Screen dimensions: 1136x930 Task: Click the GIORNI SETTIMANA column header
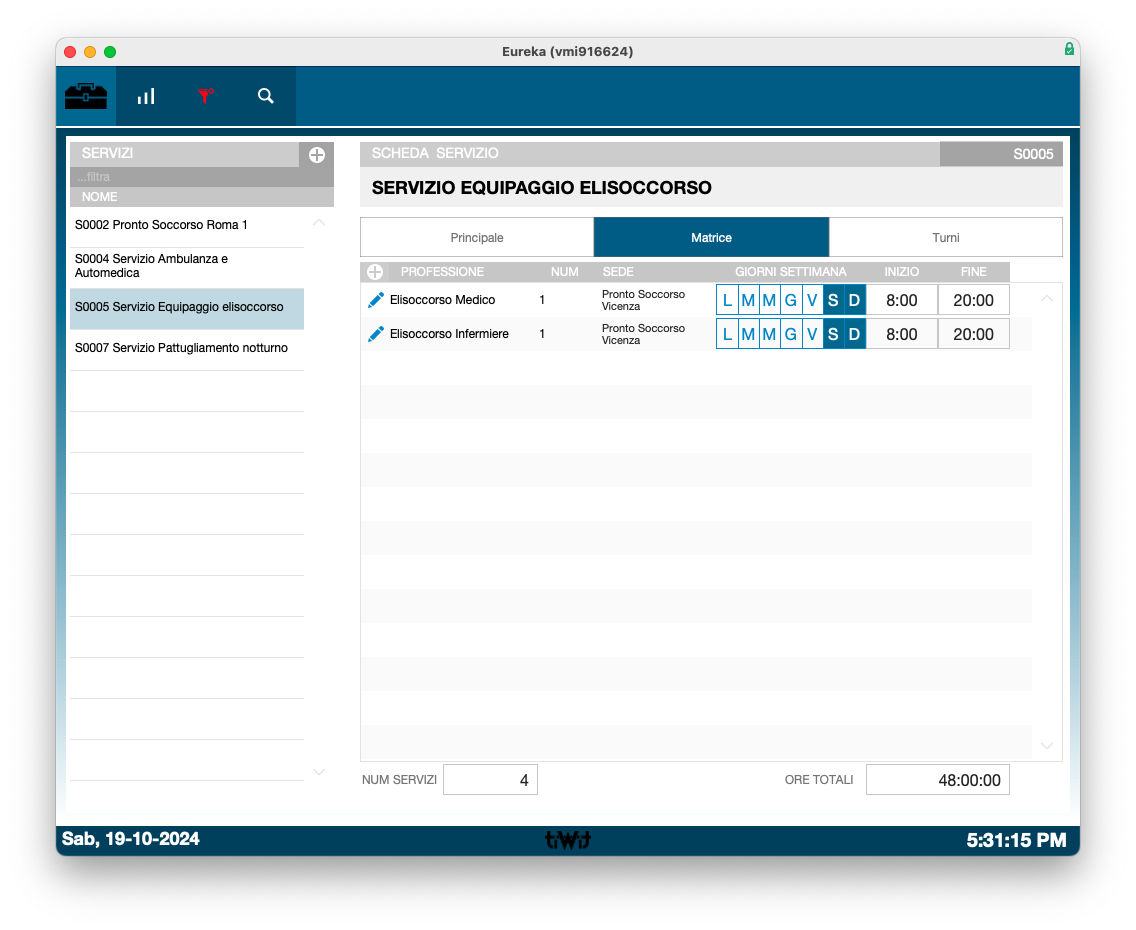point(790,272)
